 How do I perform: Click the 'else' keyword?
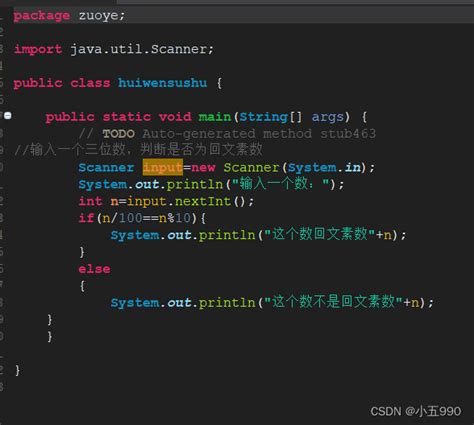(94, 269)
